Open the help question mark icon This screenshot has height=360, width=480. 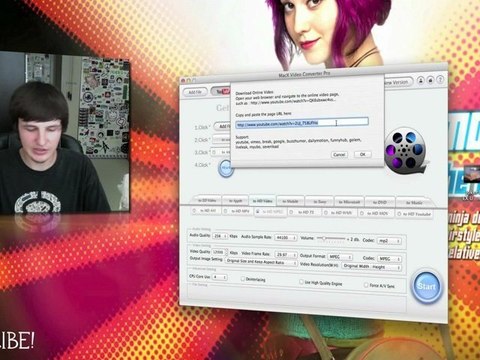point(440,80)
